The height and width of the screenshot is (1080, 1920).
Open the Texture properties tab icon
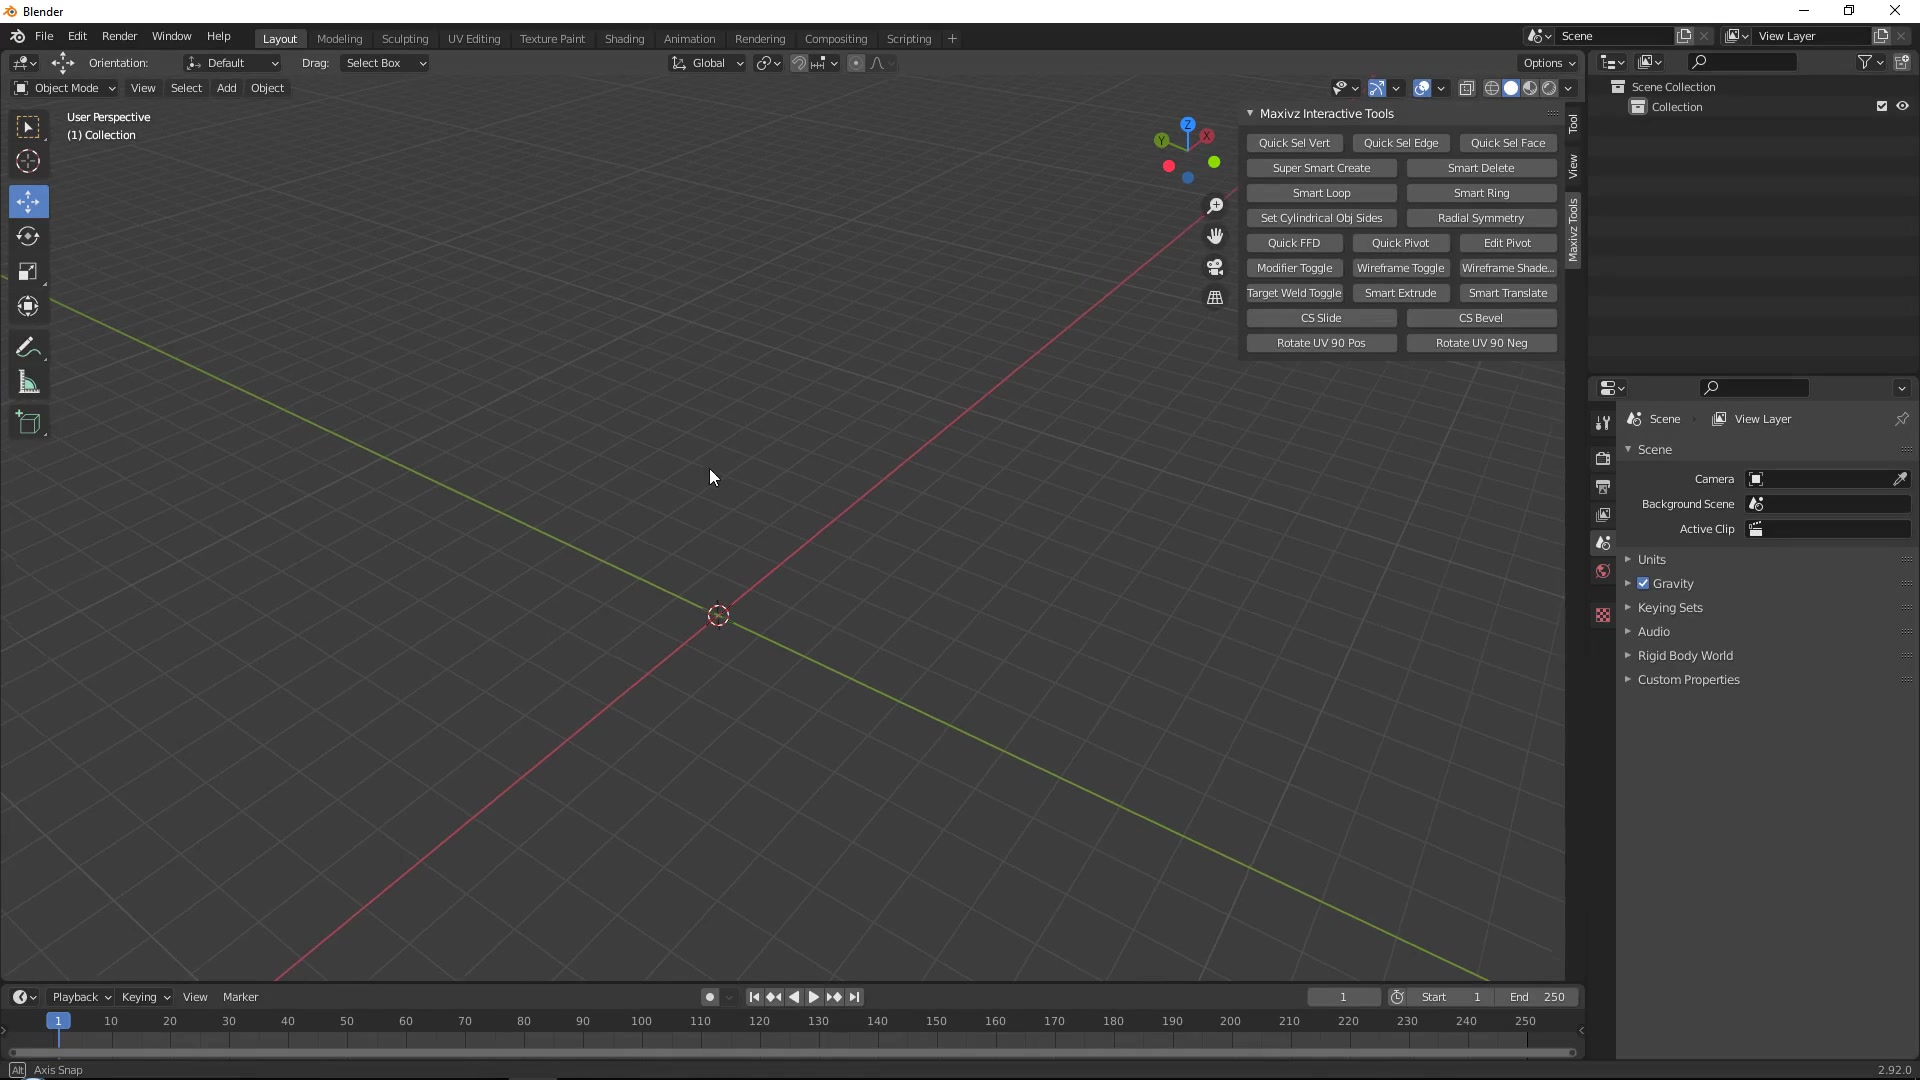1603,615
